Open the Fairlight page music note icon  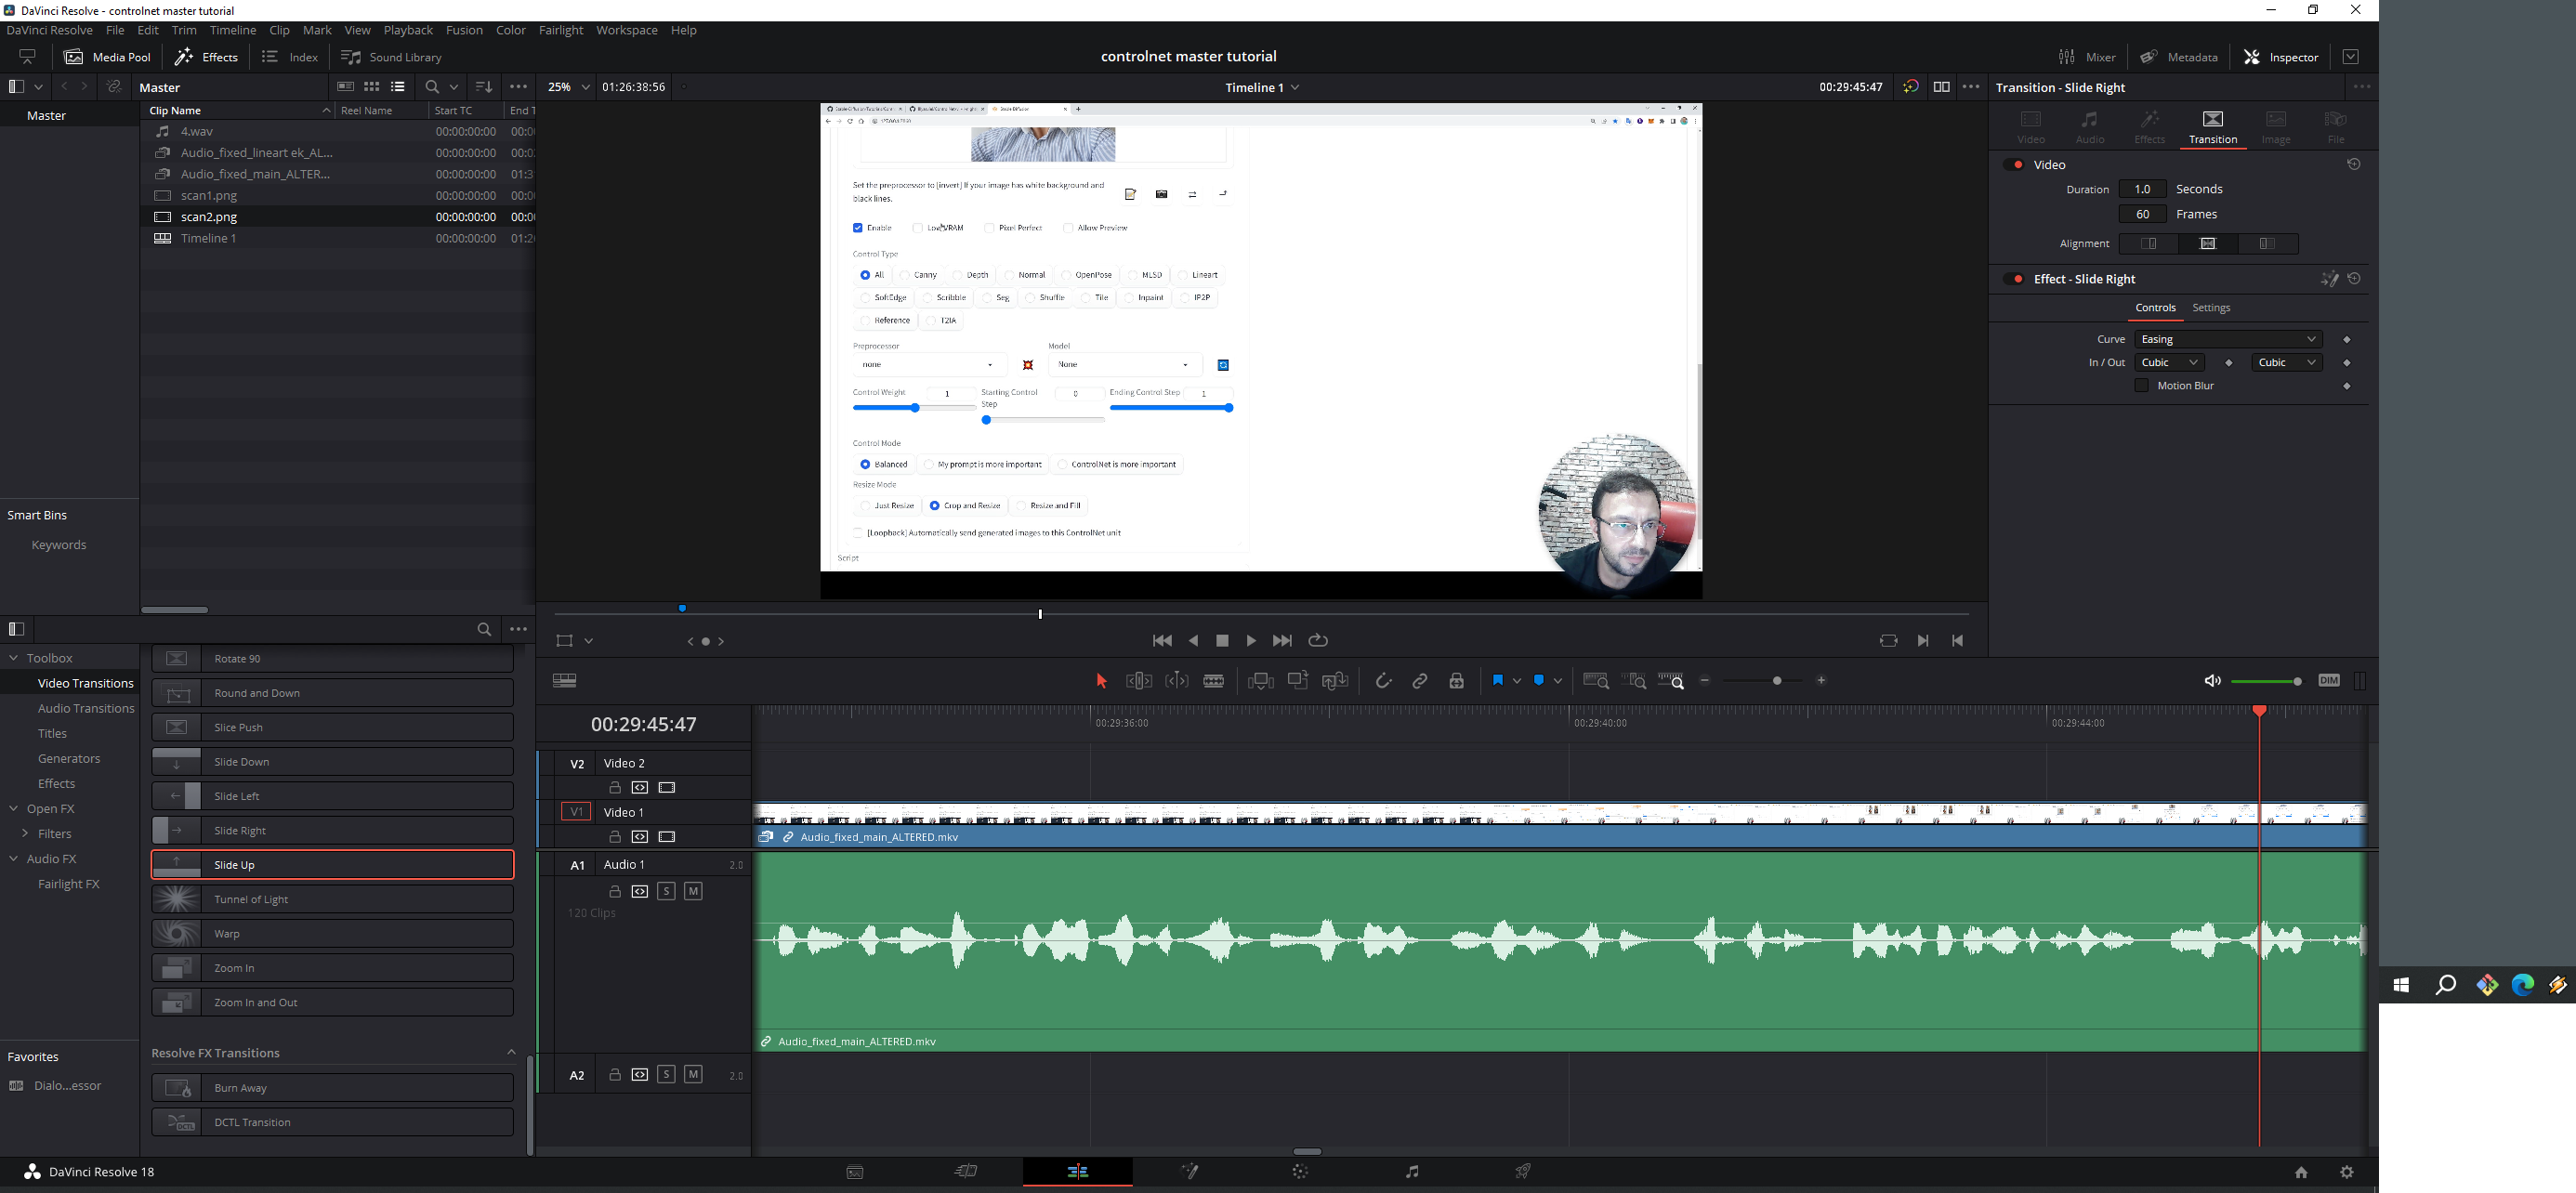point(1411,1172)
